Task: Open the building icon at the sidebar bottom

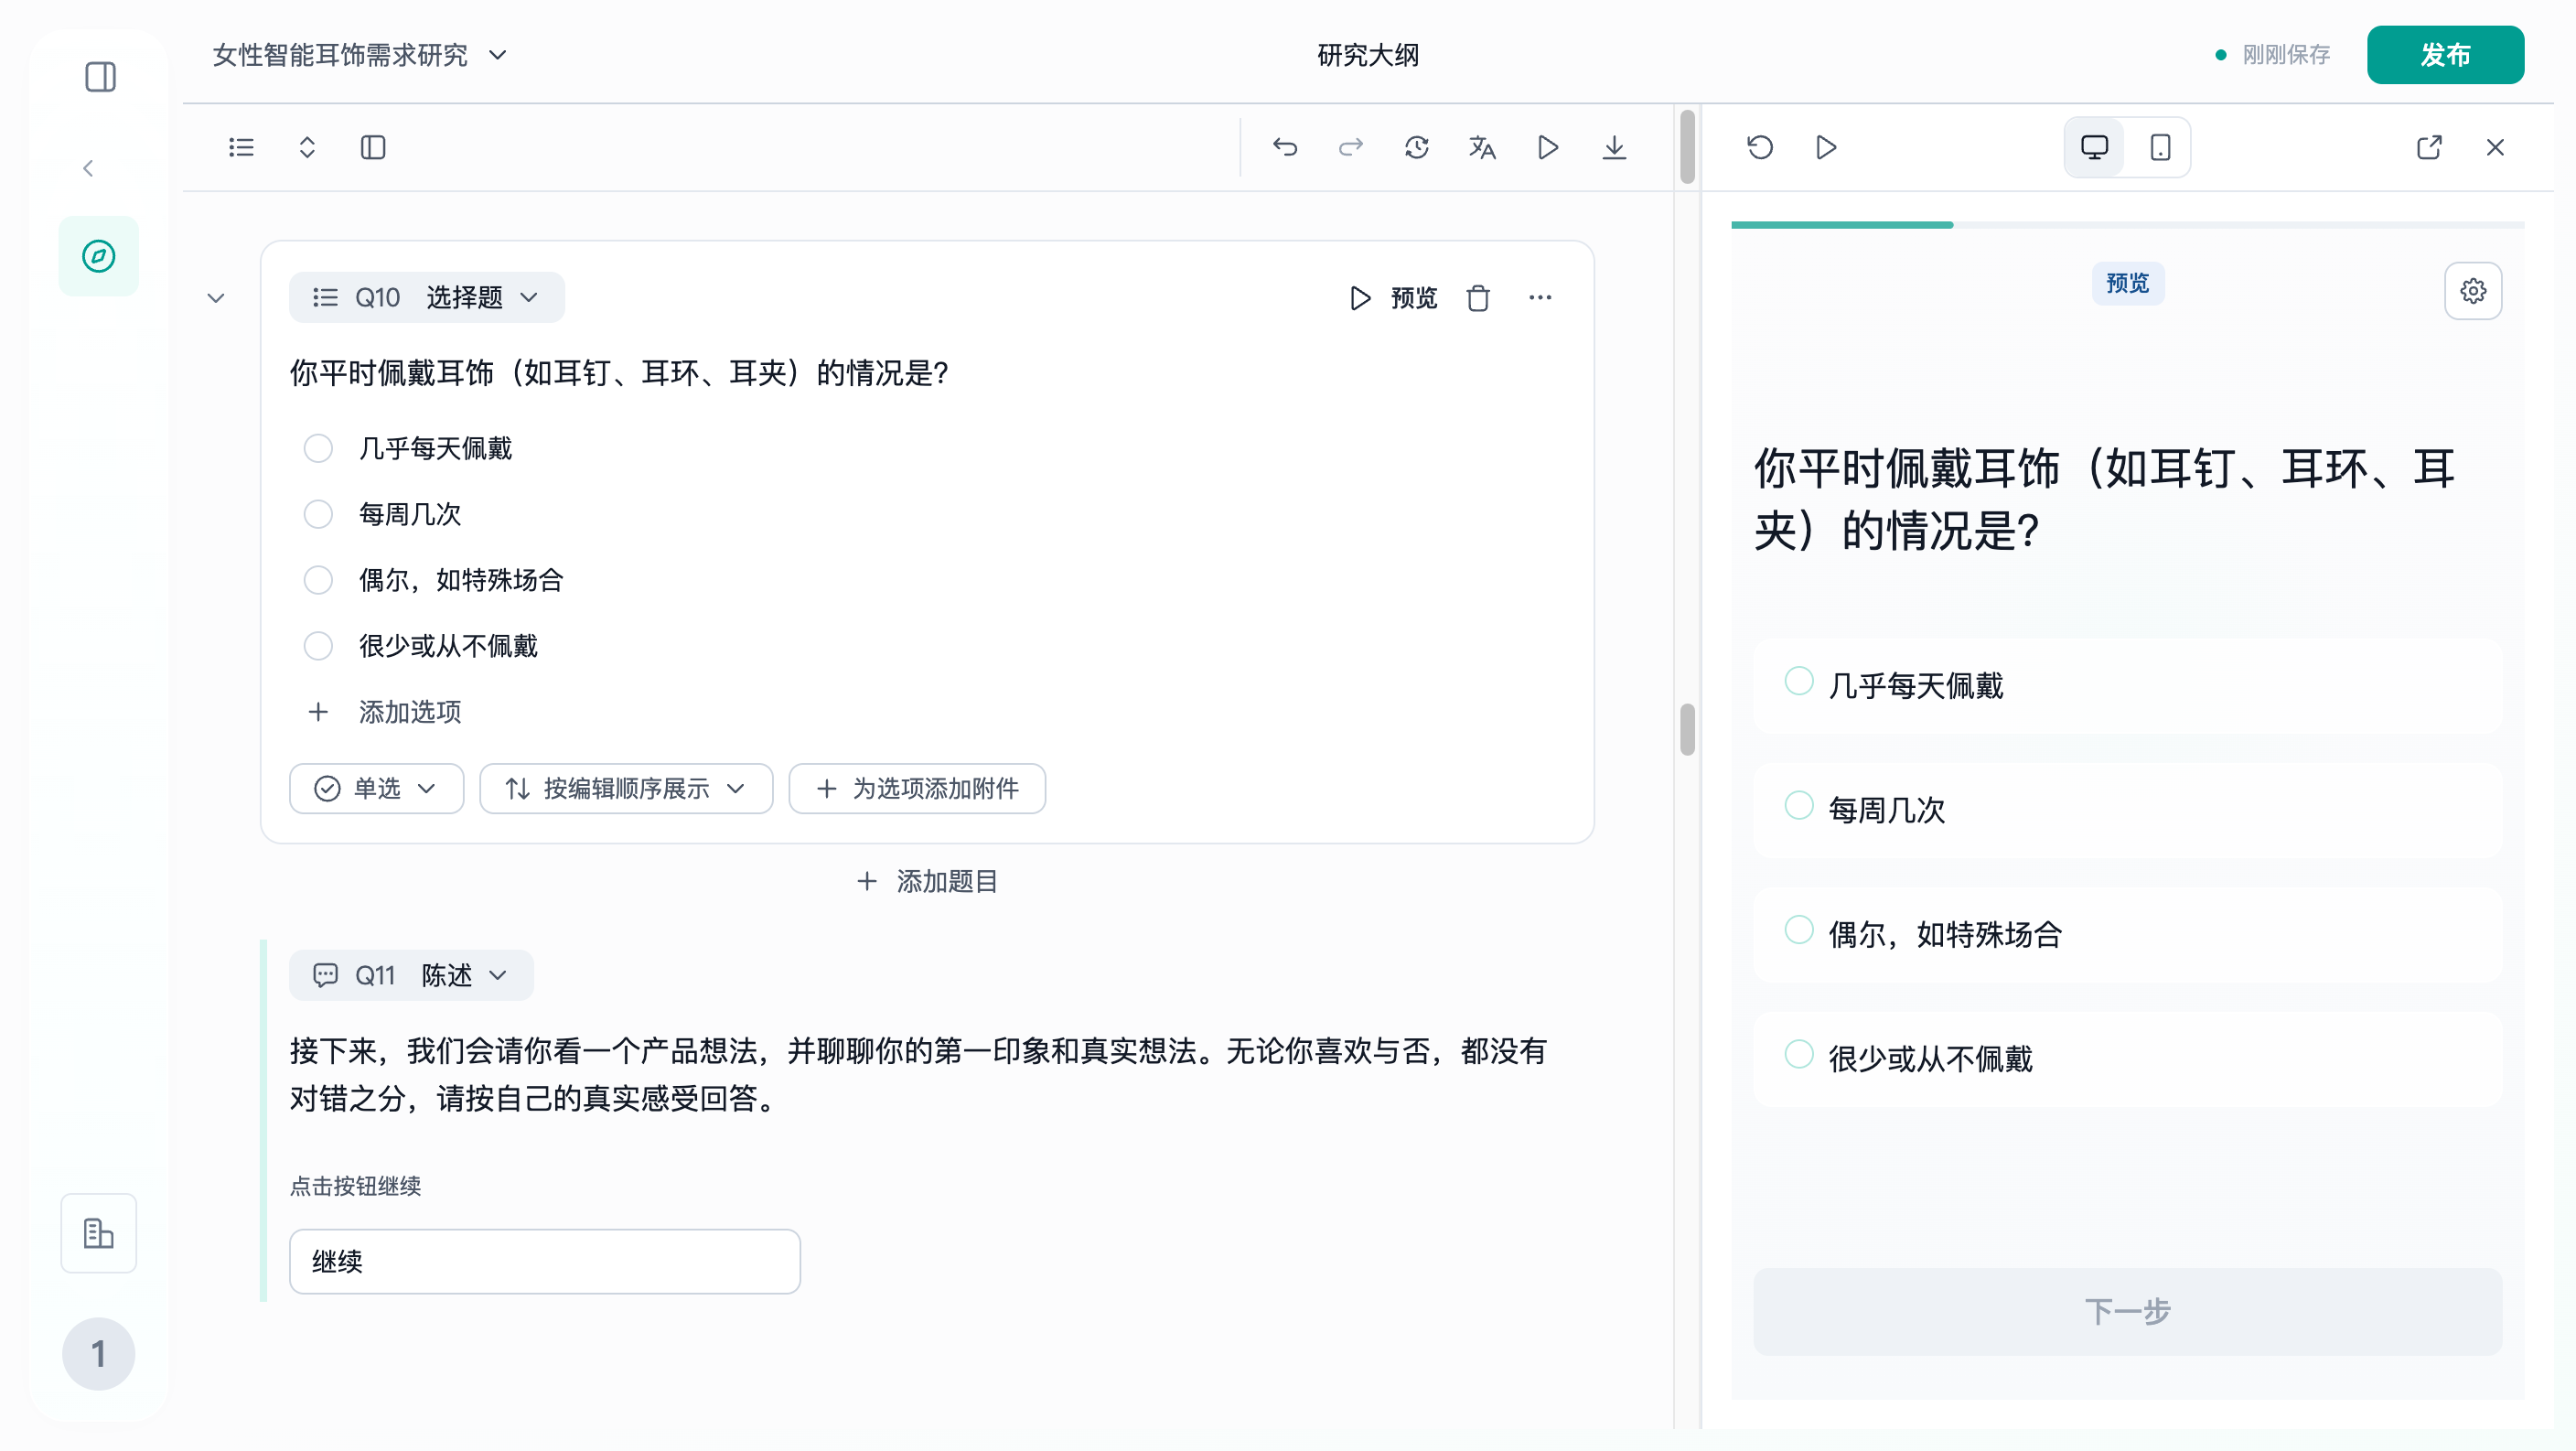Action: [x=98, y=1233]
